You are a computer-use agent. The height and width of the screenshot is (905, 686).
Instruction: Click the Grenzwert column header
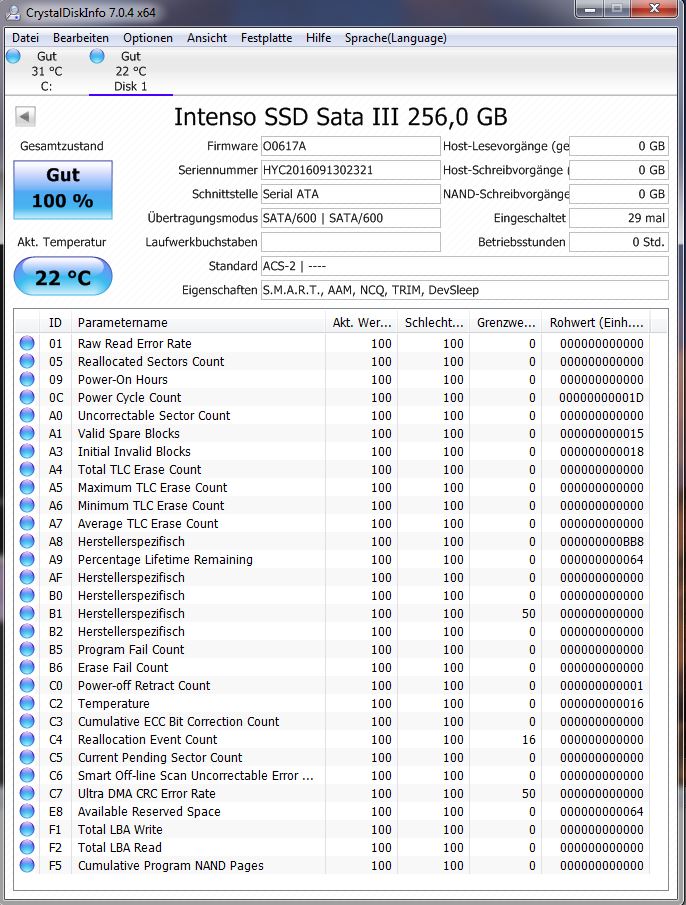click(x=505, y=323)
